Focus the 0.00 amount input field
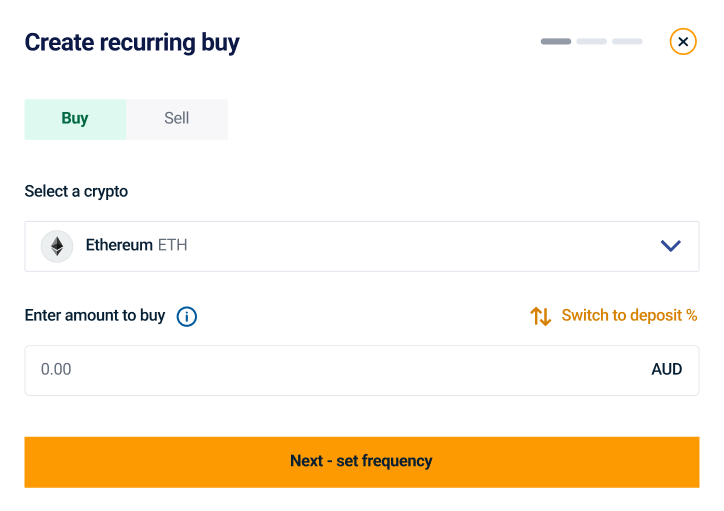 click(330, 370)
